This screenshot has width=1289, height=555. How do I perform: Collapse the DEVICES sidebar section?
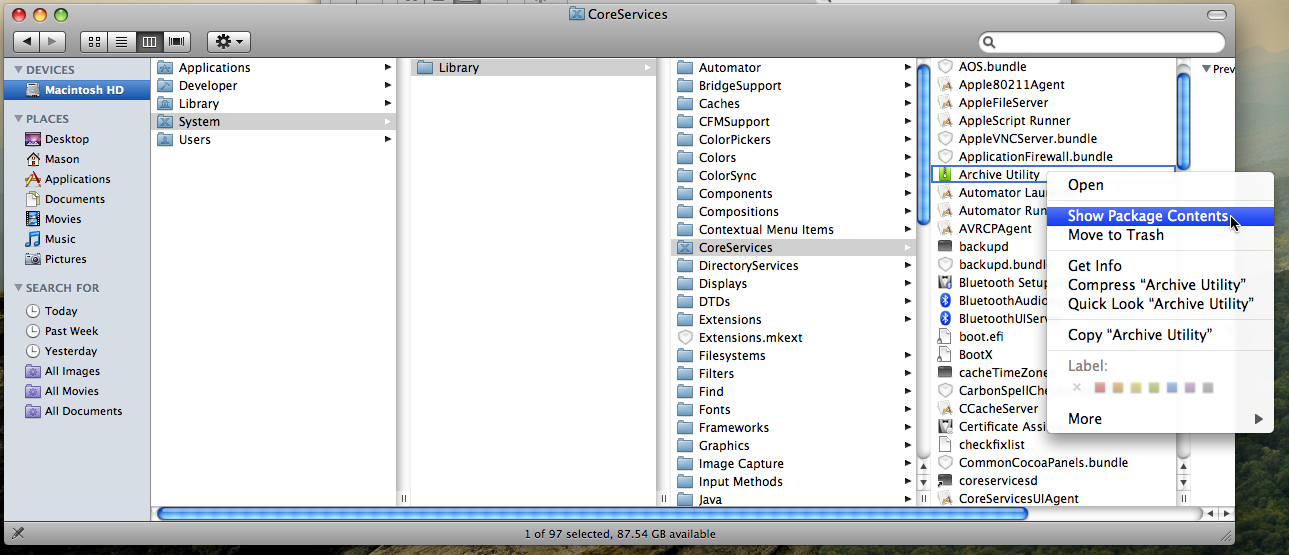[x=18, y=70]
